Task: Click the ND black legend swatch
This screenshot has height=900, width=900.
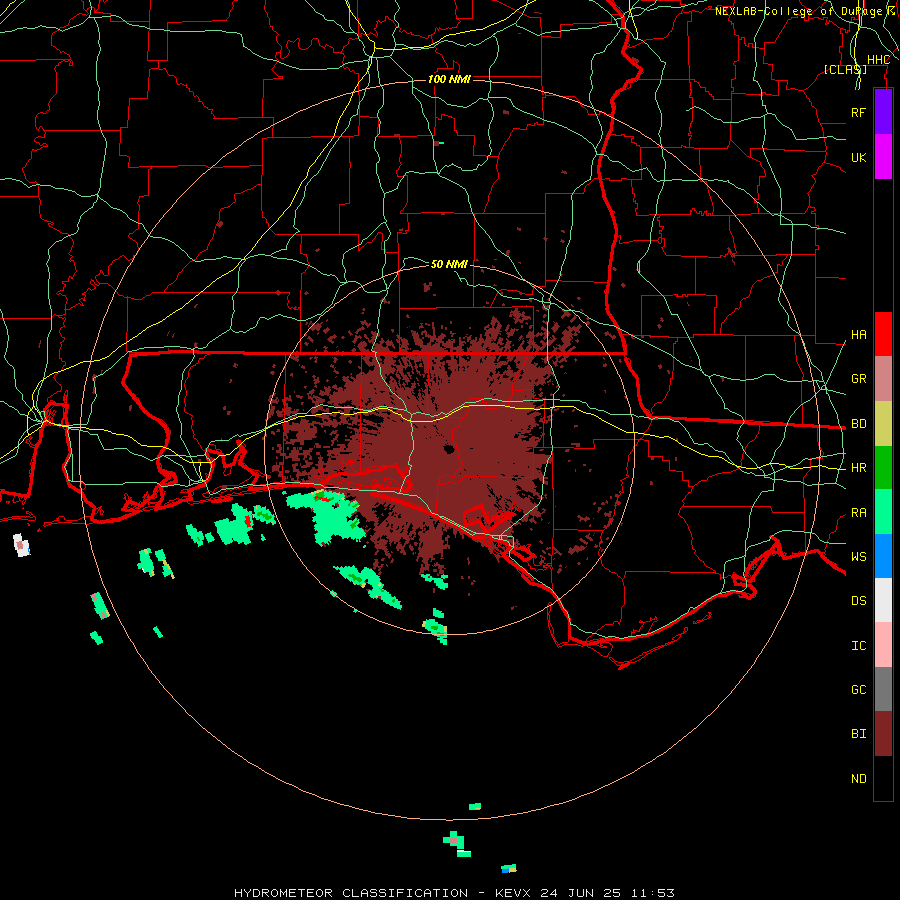Action: click(x=883, y=778)
